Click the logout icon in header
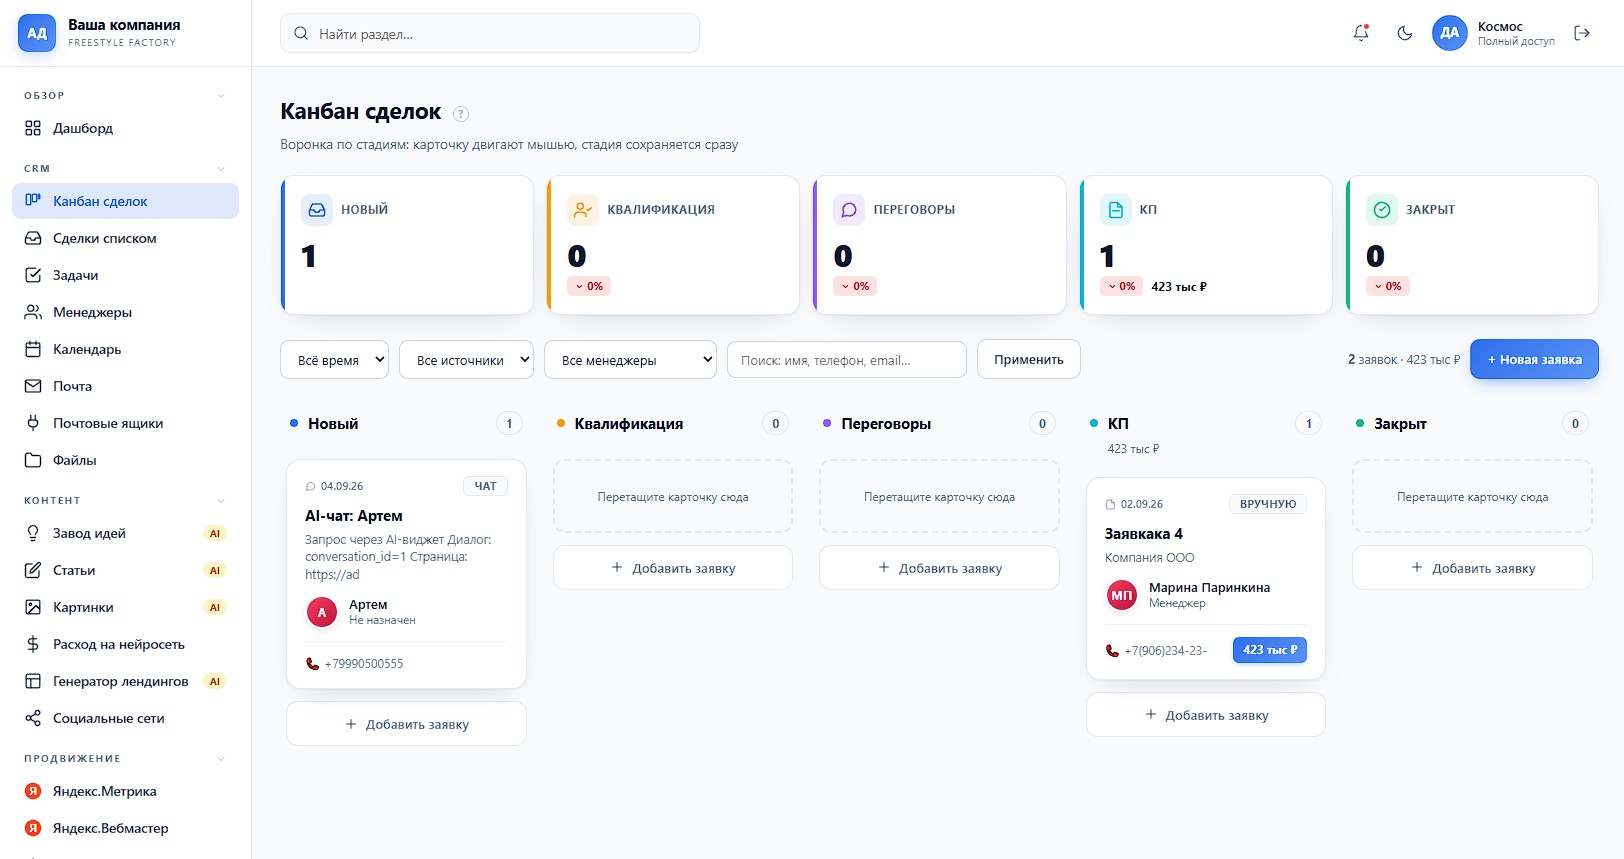Screen dimensions: 1624x859 1582,33
